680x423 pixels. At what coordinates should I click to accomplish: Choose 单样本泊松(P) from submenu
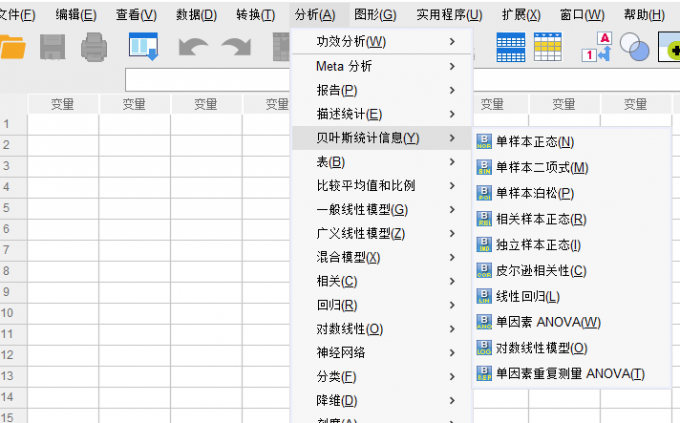click(571, 193)
